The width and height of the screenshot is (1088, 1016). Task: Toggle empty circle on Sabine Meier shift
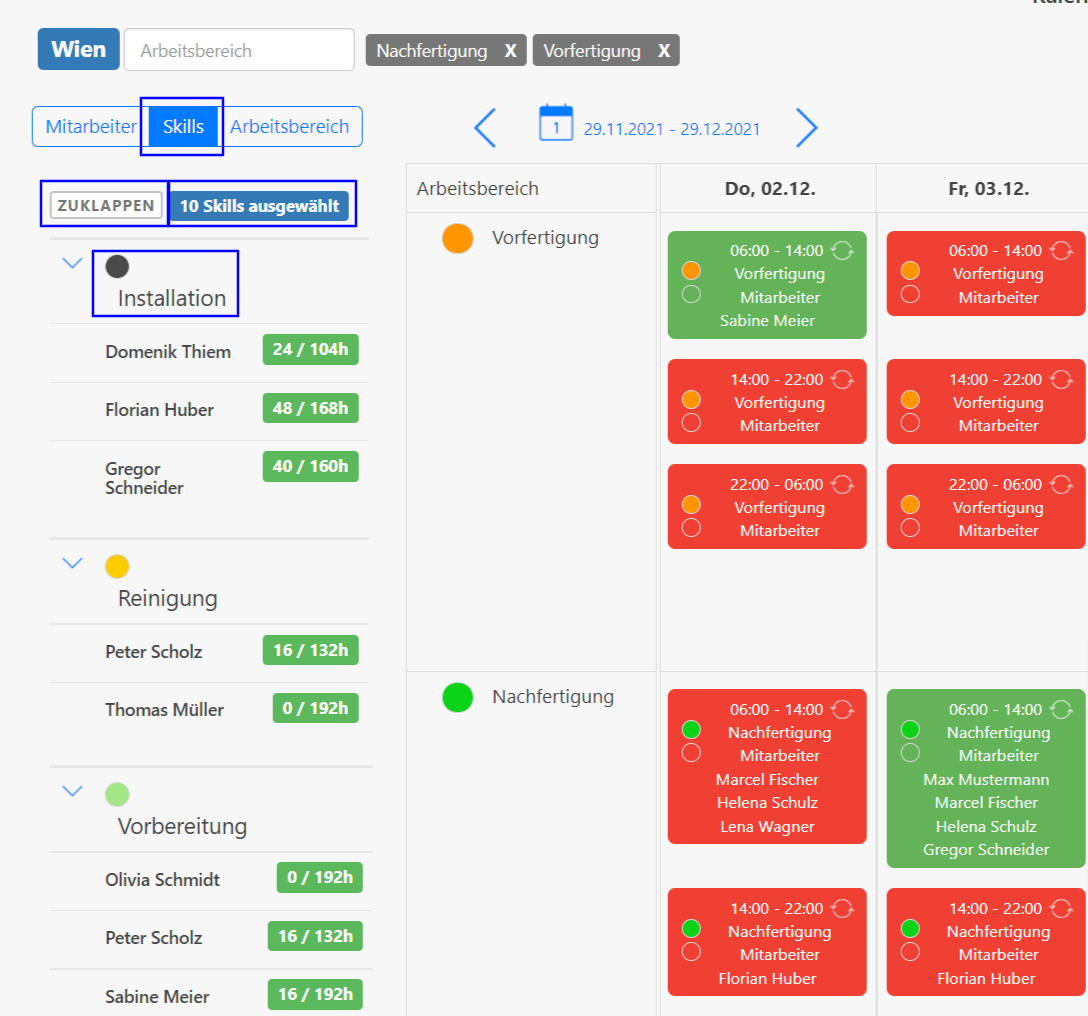691,294
